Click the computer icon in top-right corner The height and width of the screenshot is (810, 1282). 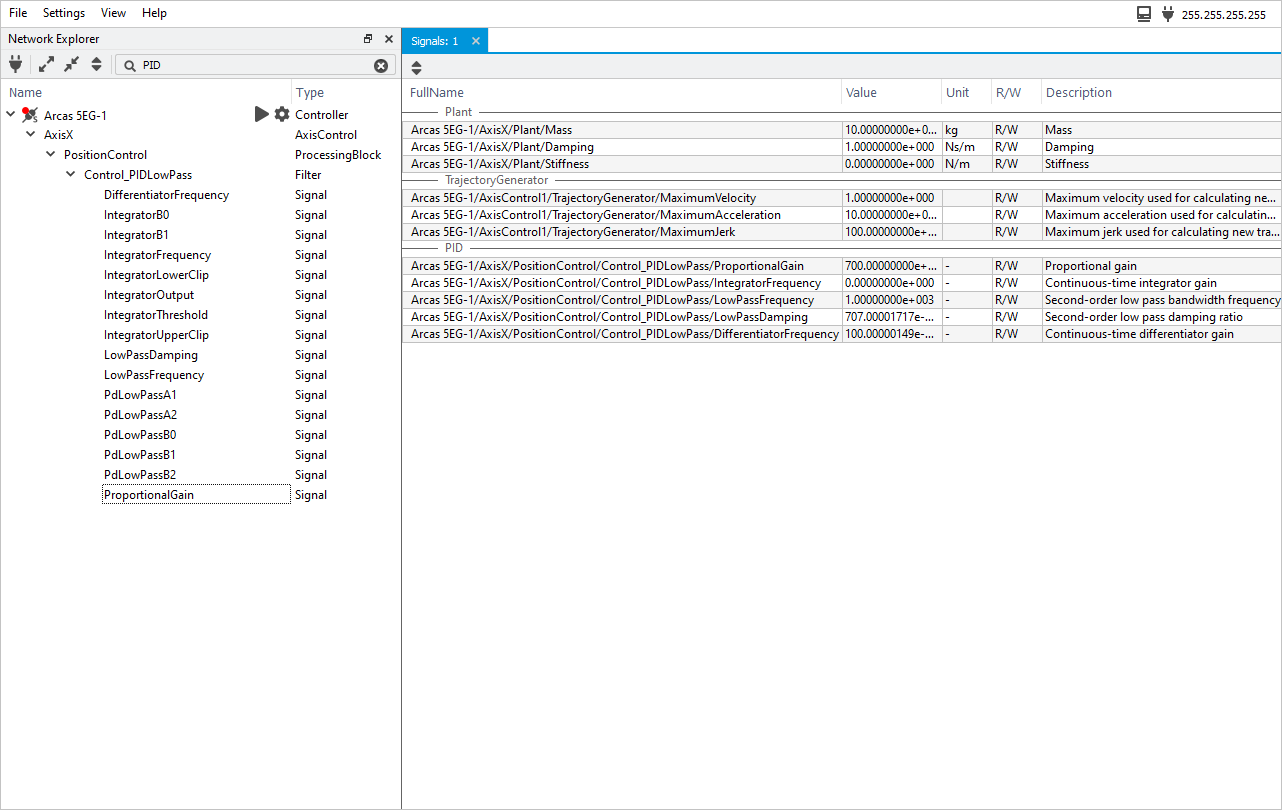[x=1144, y=14]
